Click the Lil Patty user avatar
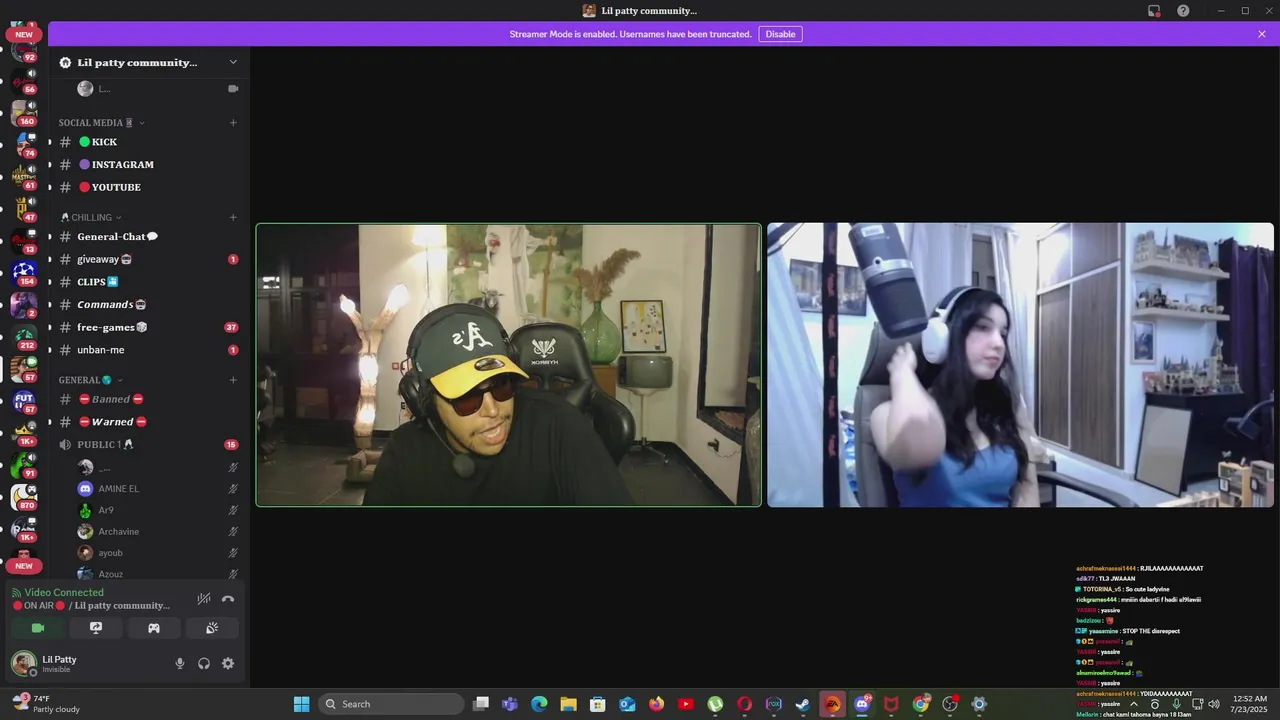The height and width of the screenshot is (720, 1280). [x=23, y=663]
